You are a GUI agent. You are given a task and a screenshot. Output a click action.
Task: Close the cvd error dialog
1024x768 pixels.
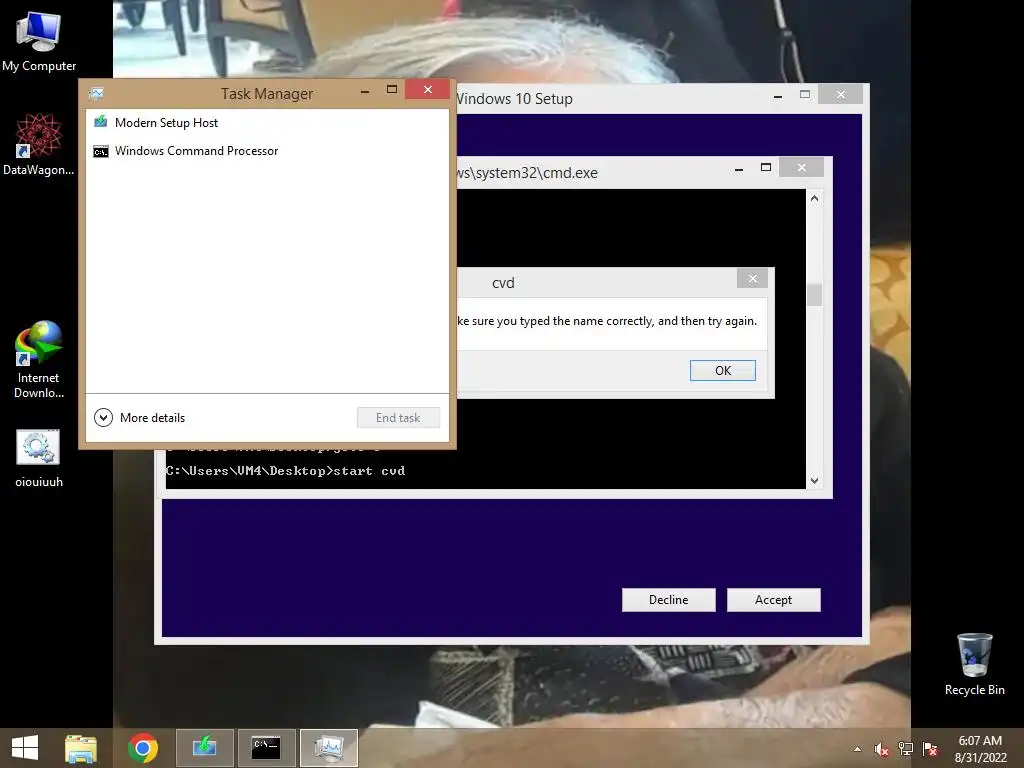coord(752,279)
